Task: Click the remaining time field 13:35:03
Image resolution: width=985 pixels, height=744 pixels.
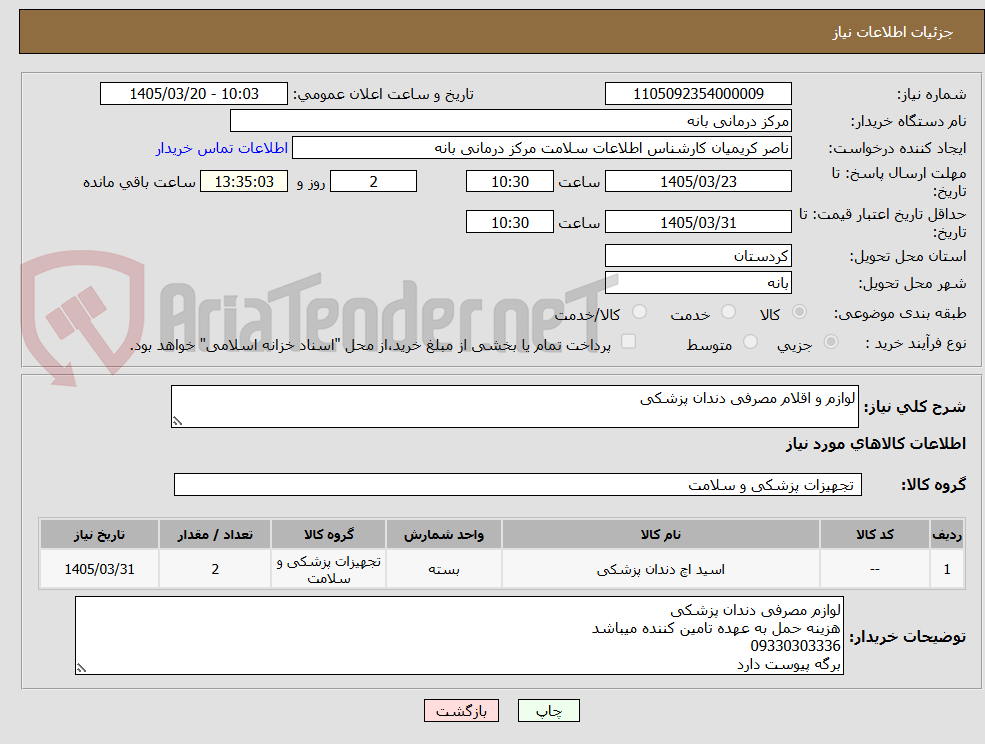Action: point(244,182)
